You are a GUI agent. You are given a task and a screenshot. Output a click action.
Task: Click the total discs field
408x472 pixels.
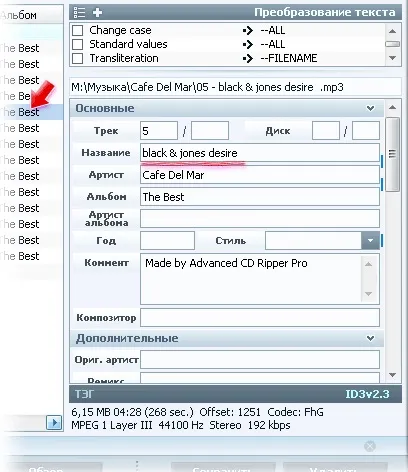366,131
